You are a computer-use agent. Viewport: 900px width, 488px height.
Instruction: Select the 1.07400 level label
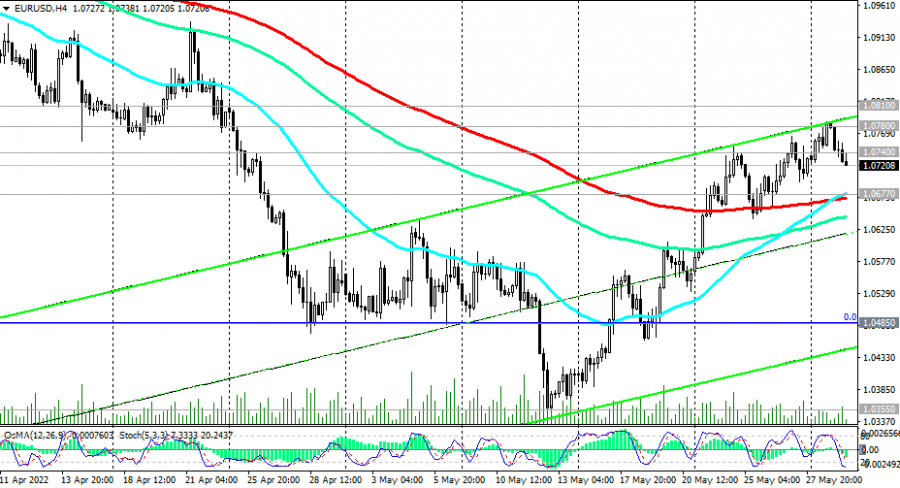pos(879,152)
